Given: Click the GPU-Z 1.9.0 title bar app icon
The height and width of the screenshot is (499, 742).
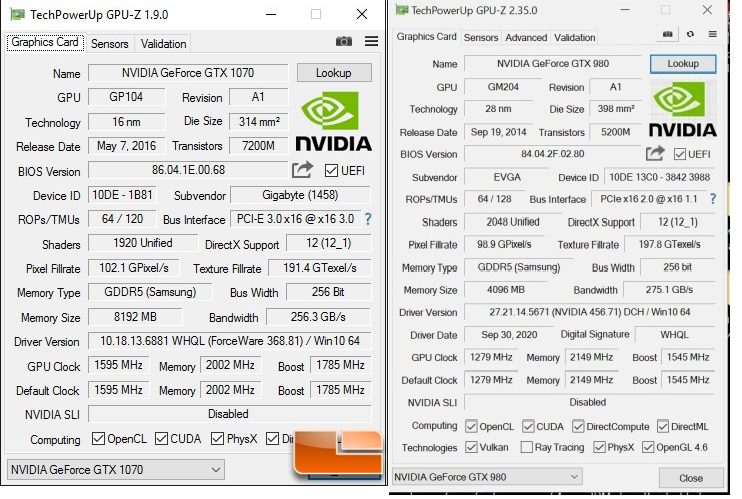Looking at the screenshot, I should (x=18, y=14).
